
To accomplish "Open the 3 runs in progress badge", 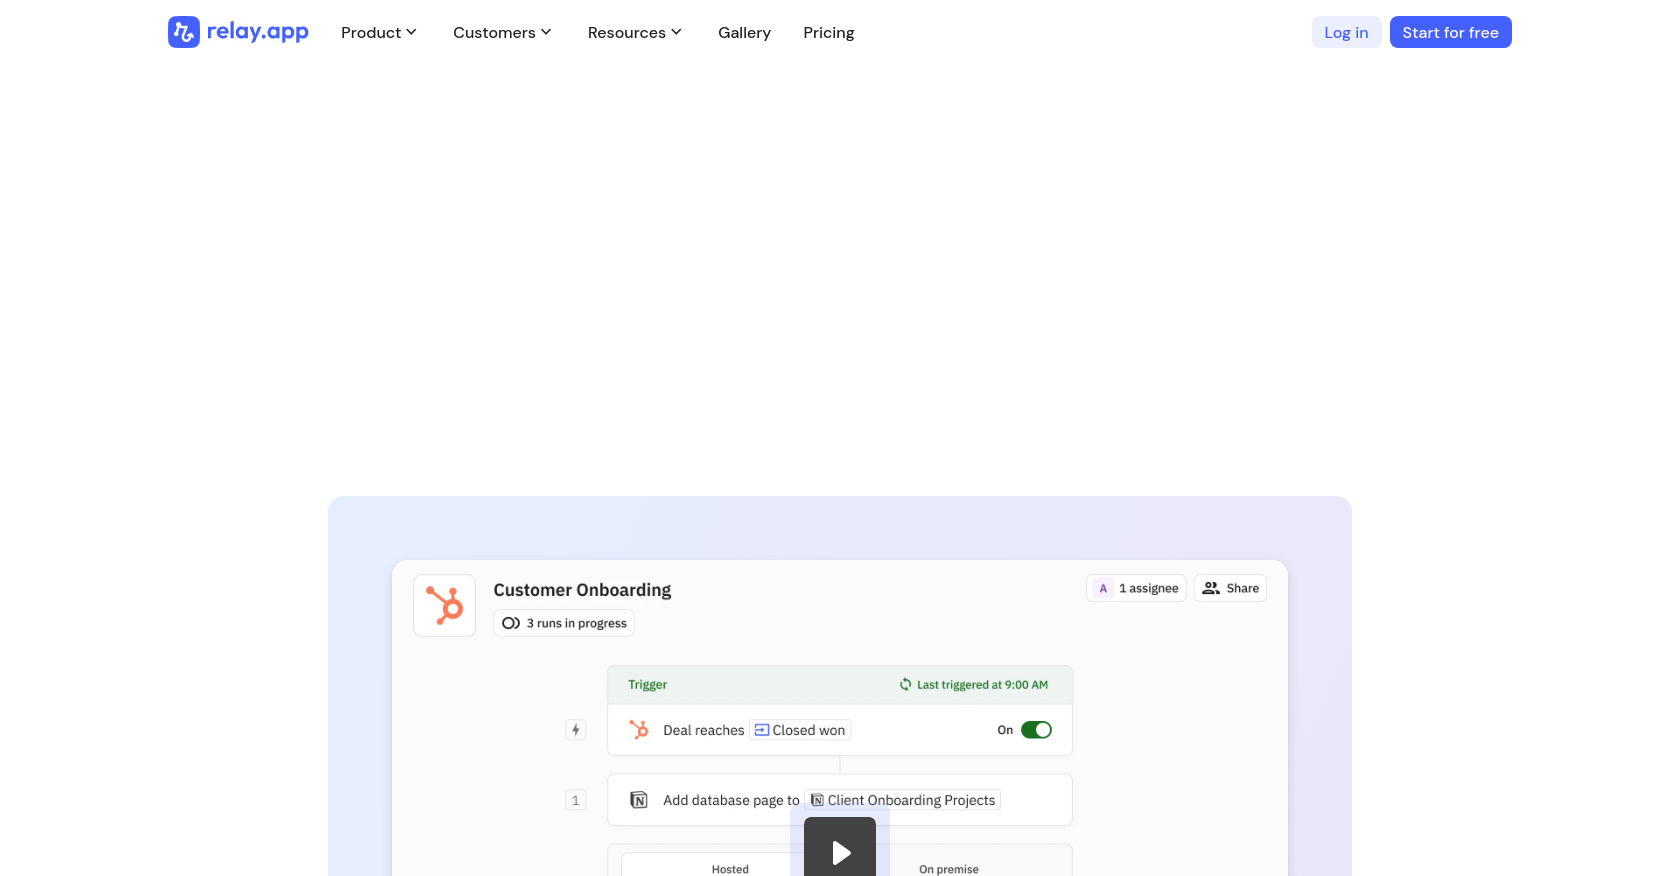I will [564, 623].
